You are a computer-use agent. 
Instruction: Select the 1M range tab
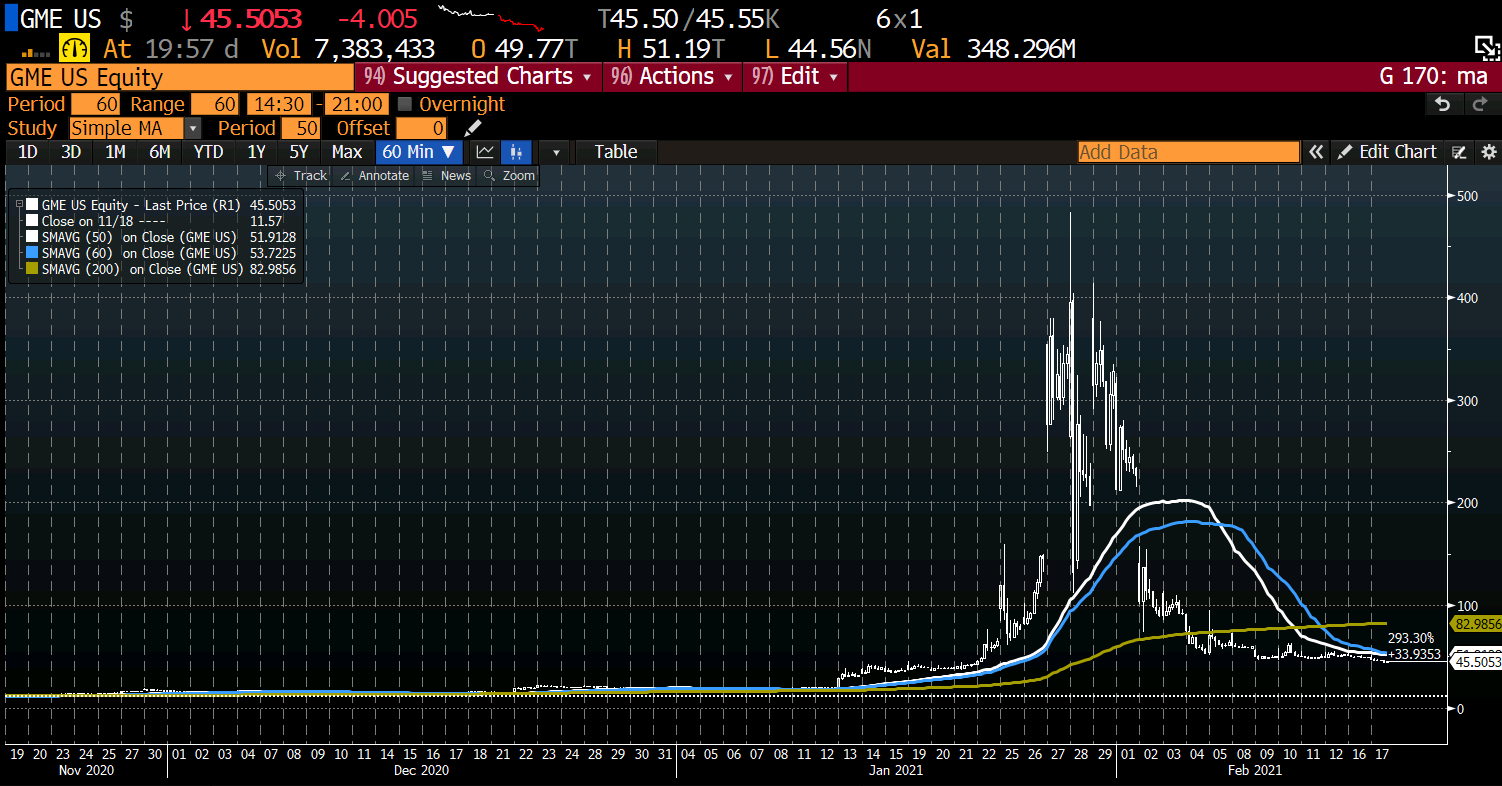coord(115,152)
